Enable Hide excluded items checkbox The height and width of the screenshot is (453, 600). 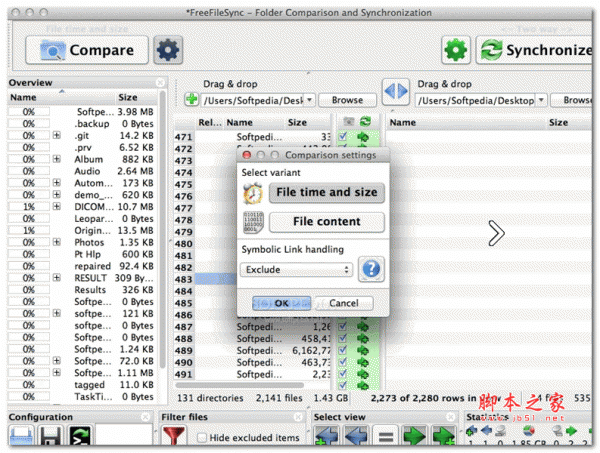[x=202, y=437]
